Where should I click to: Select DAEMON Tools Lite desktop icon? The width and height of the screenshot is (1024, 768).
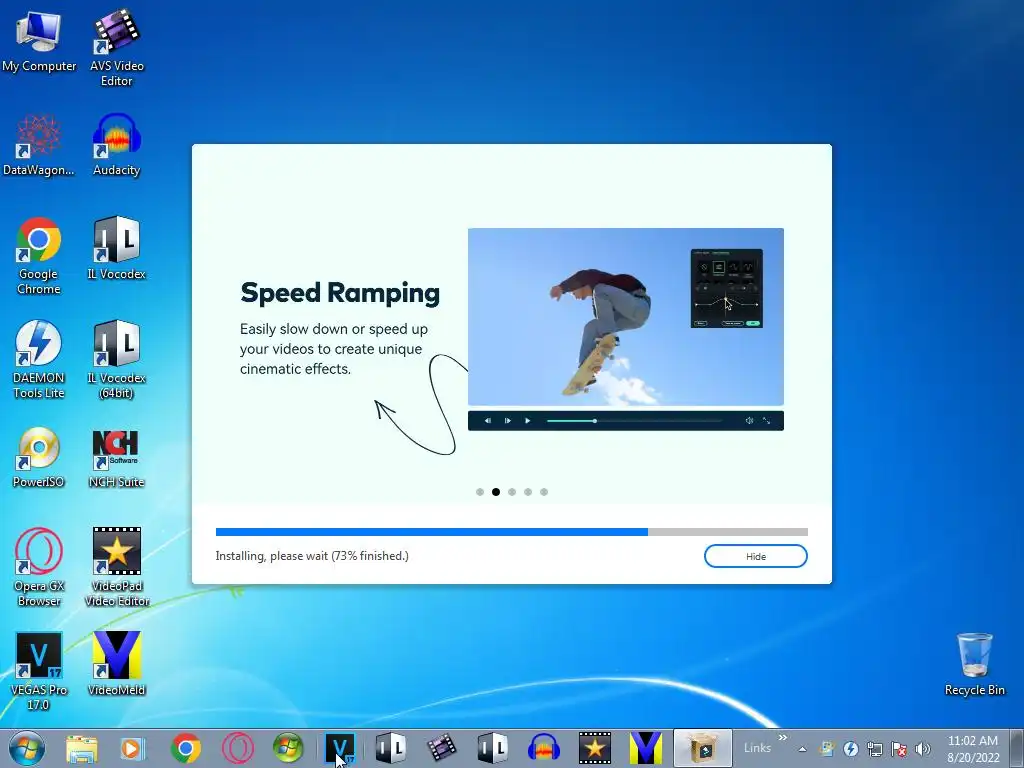[39, 359]
